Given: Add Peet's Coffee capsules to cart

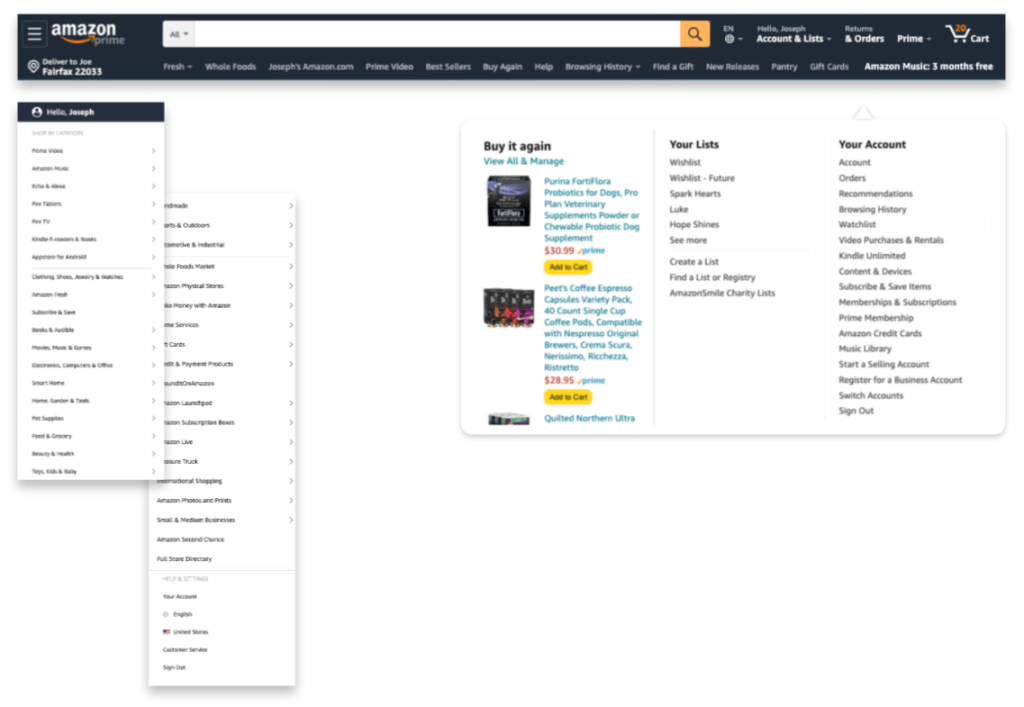Looking at the screenshot, I should point(567,397).
